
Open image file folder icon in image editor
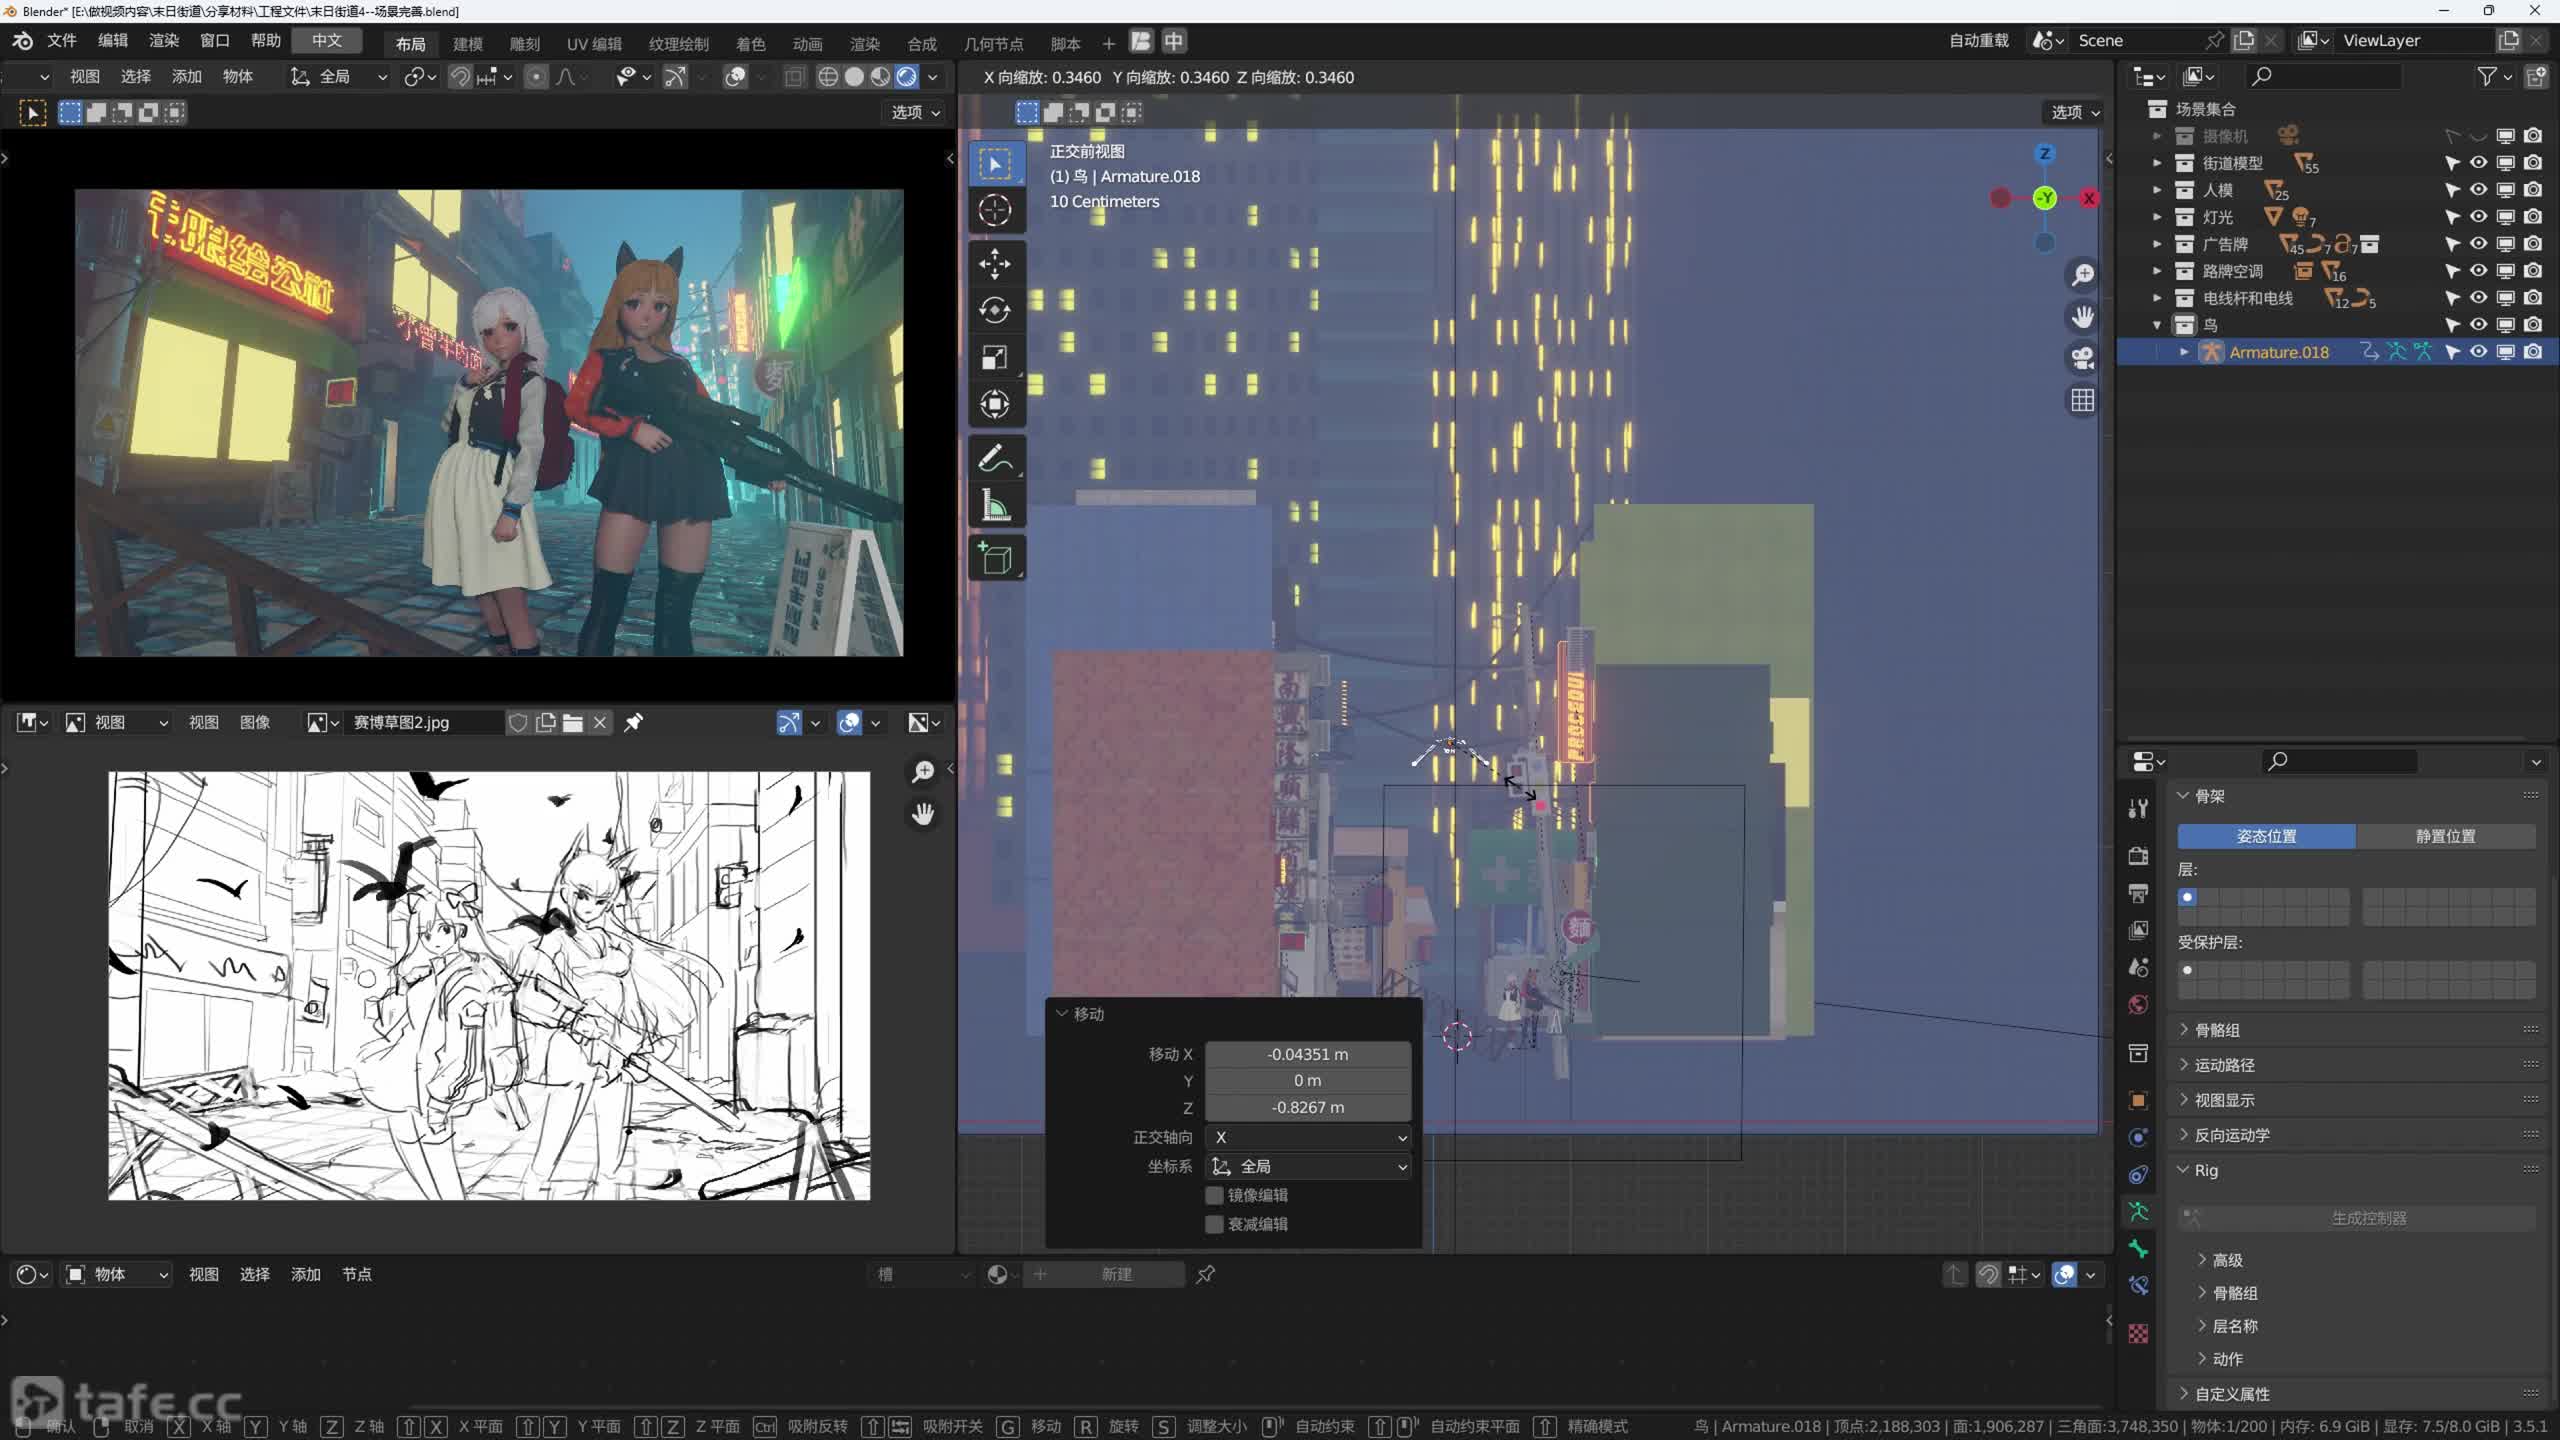pos(573,722)
